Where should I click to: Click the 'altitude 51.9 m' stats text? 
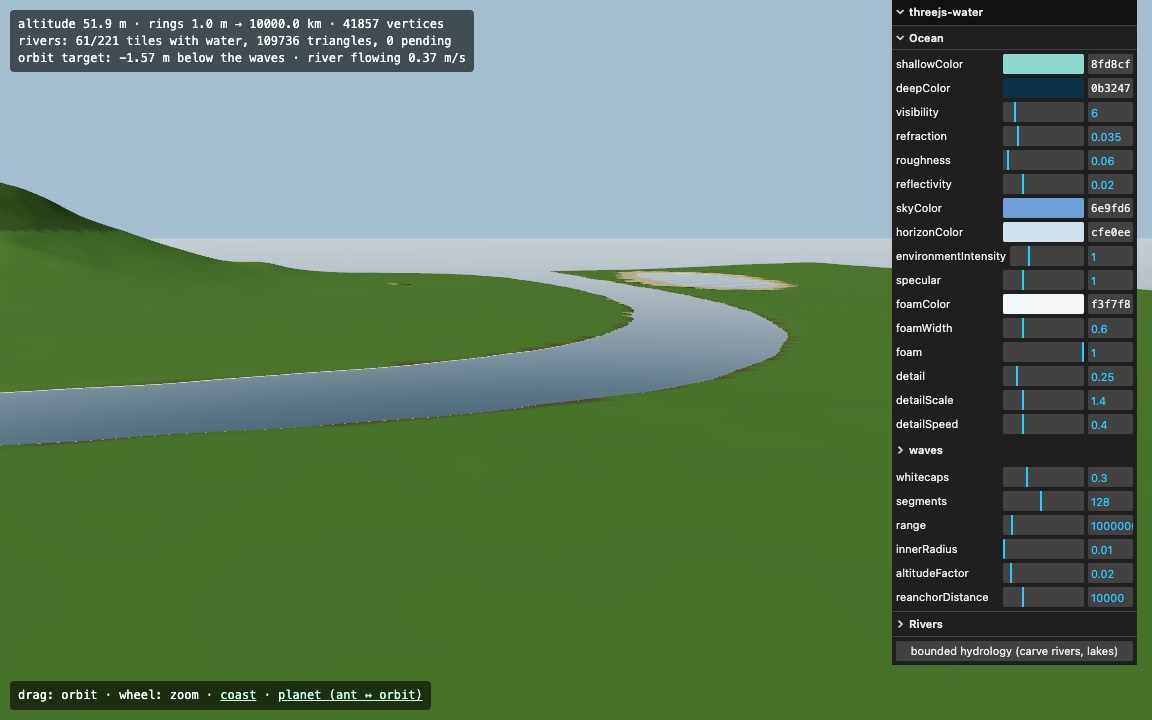pyautogui.click(x=72, y=24)
